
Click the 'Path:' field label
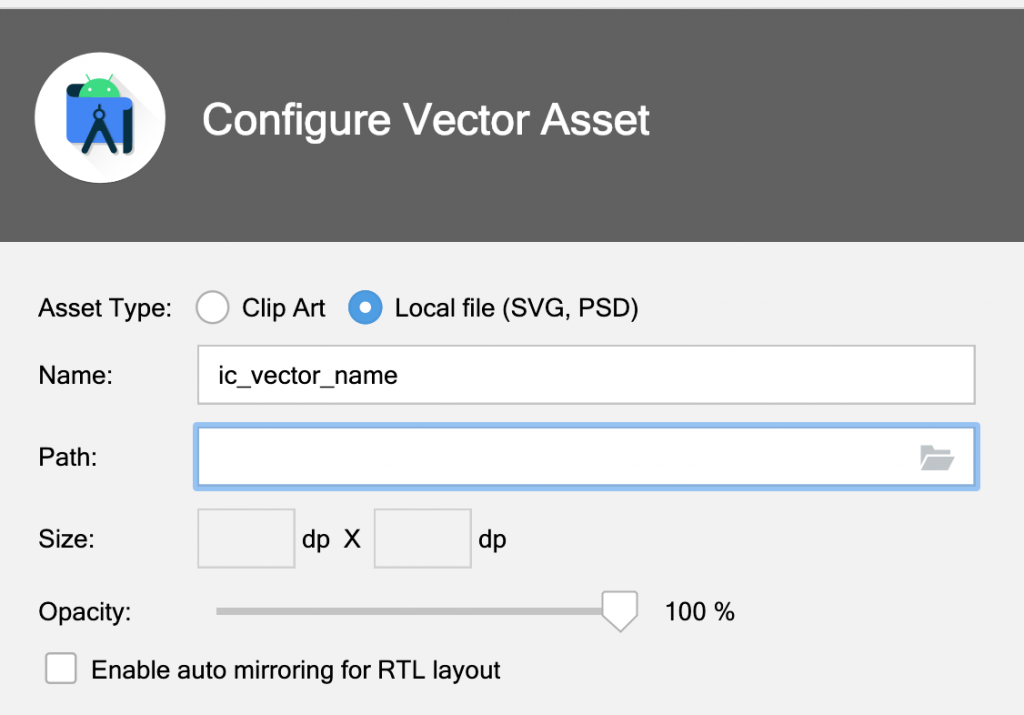point(68,458)
